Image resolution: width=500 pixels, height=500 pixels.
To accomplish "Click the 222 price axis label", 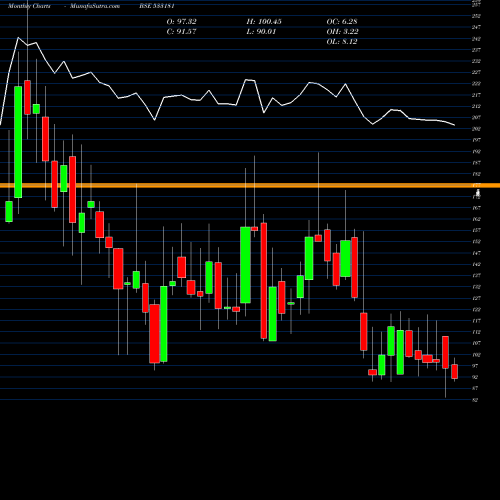I will [x=476, y=84].
